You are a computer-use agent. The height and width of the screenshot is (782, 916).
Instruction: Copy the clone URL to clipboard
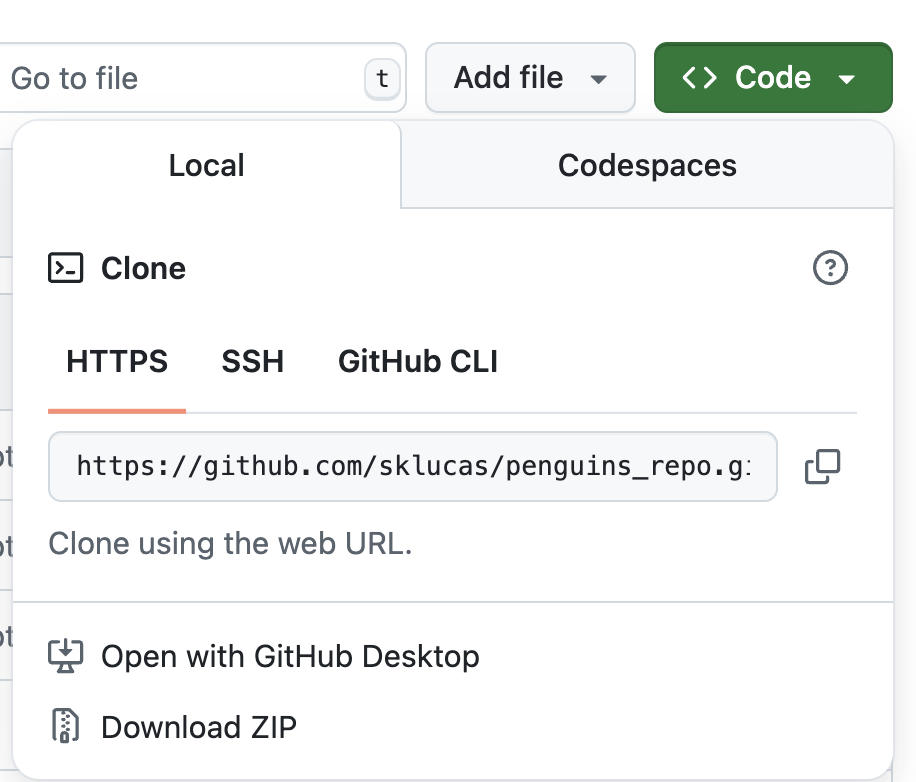click(823, 466)
